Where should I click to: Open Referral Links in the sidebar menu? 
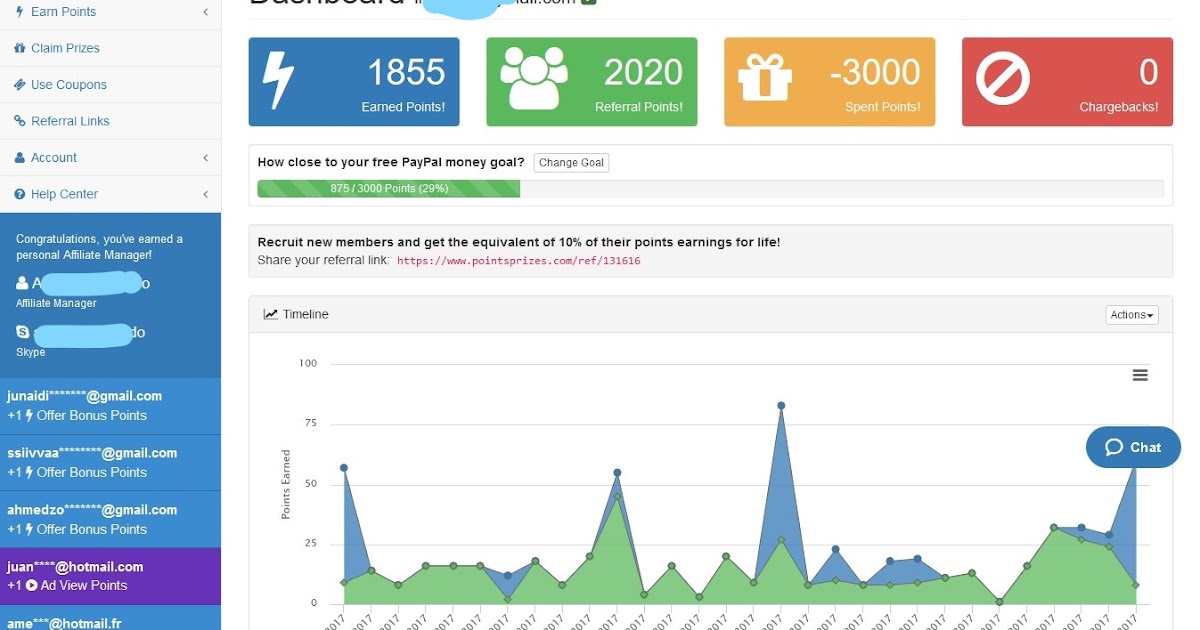[x=110, y=121]
